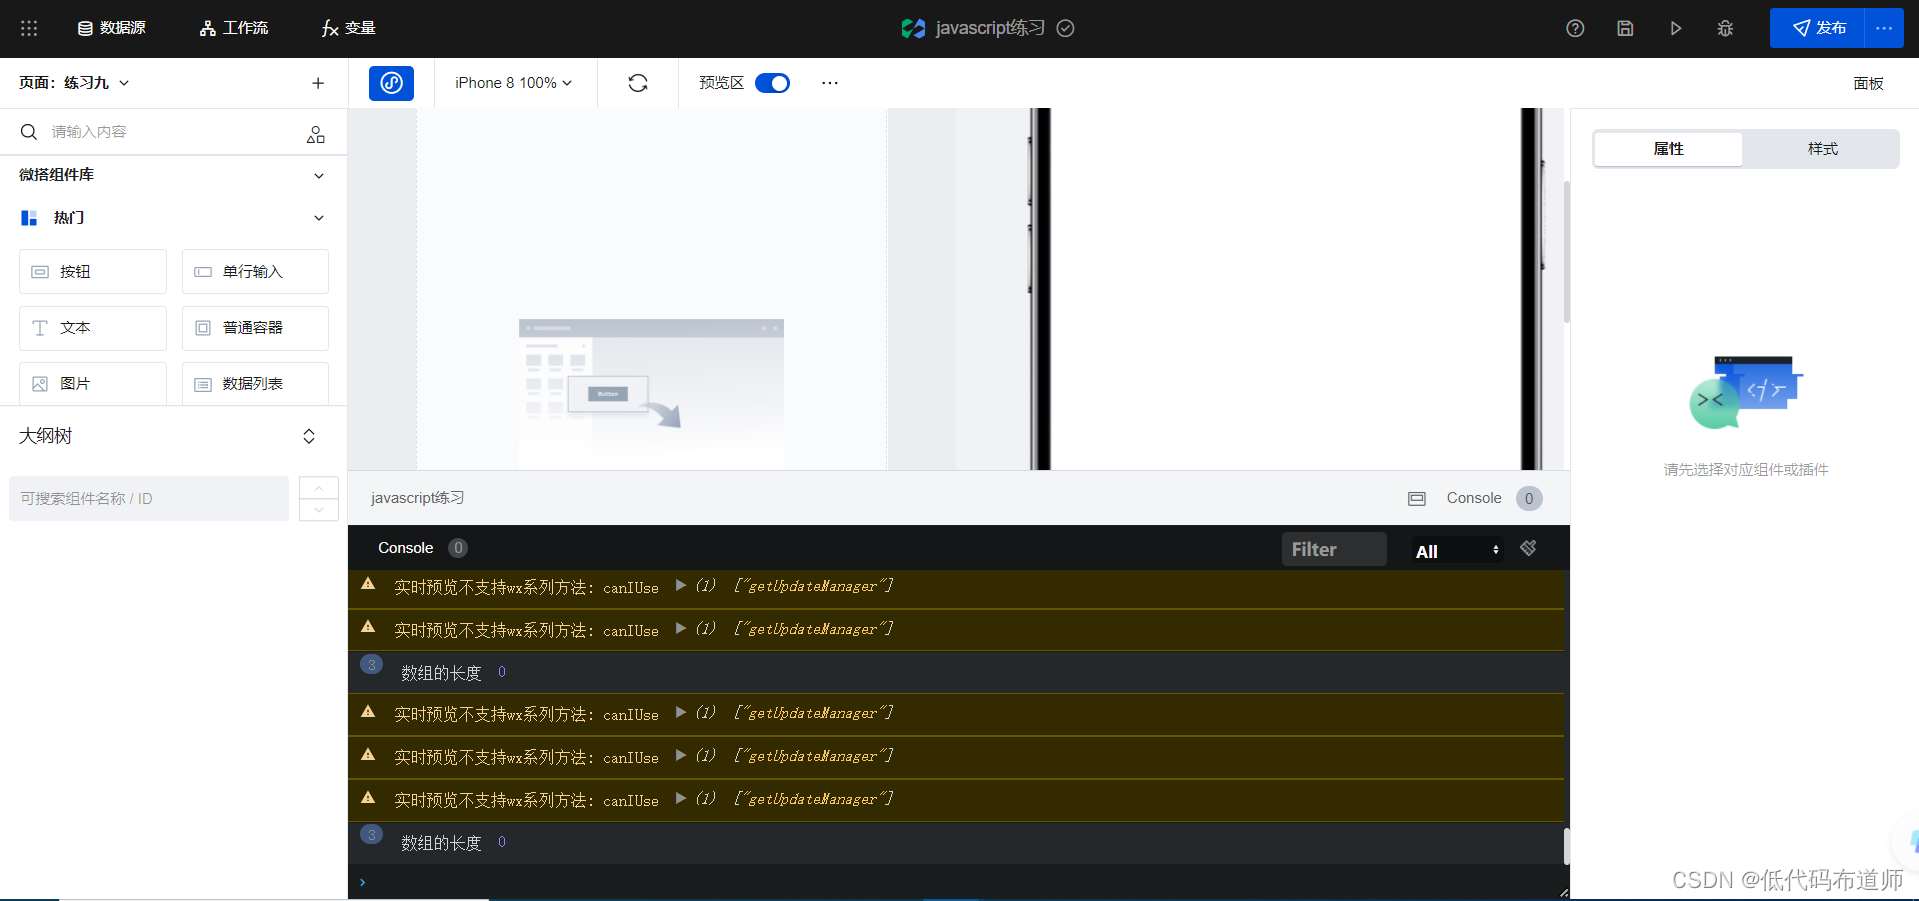Run preview with the play icon
This screenshot has width=1919, height=901.
1675,28
